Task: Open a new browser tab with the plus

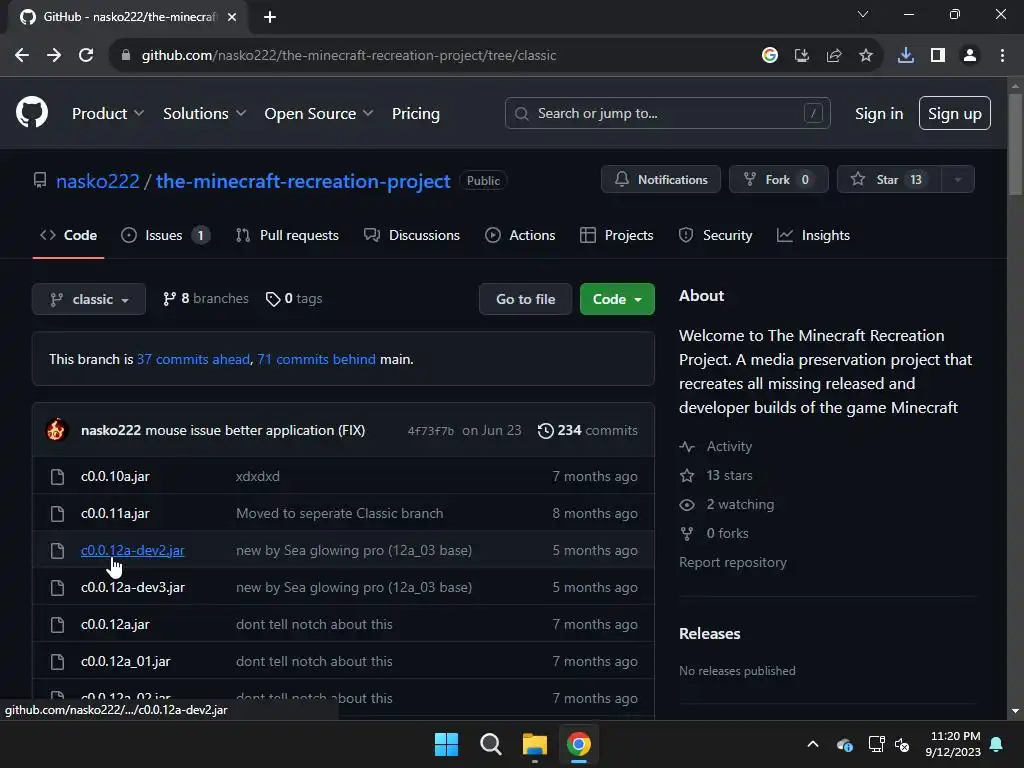Action: 270,17
